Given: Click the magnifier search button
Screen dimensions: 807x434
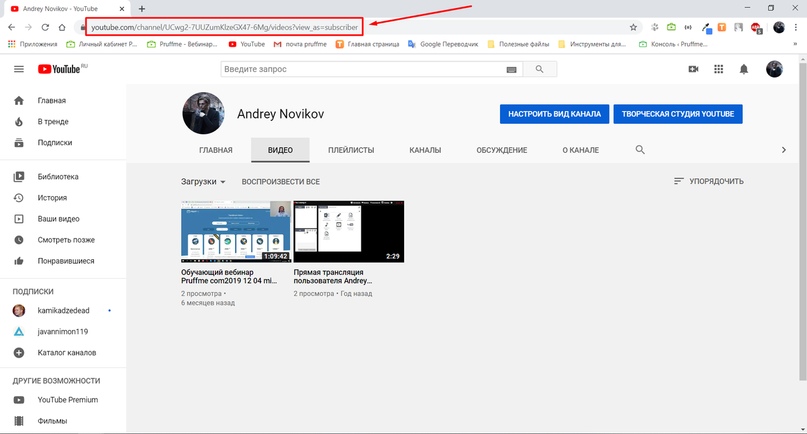Looking at the screenshot, I should 539,69.
